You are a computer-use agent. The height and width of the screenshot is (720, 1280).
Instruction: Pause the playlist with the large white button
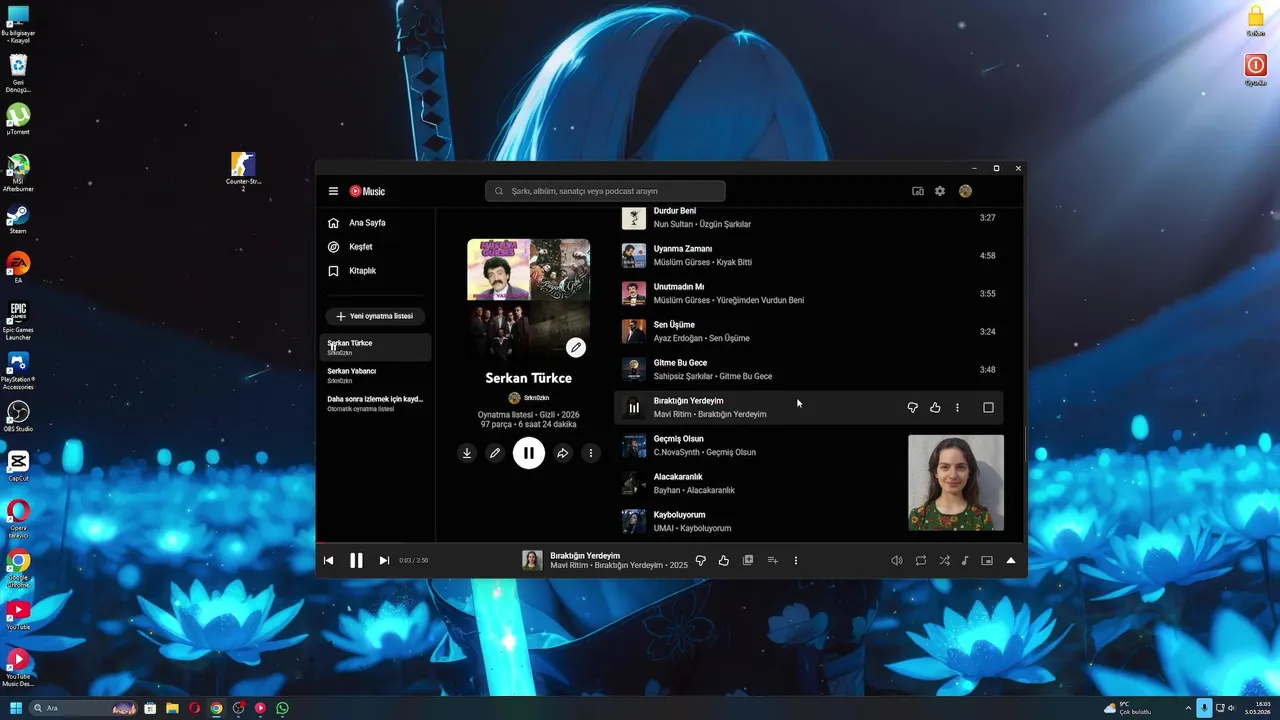click(x=529, y=453)
